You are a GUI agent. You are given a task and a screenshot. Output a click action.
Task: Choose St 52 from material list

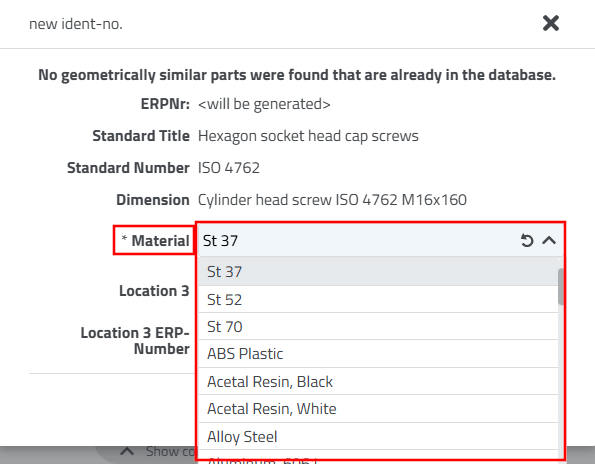click(378, 299)
